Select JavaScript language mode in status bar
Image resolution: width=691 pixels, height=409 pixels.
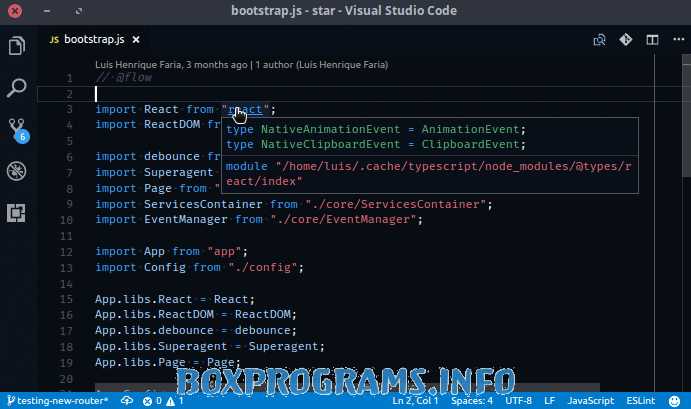click(x=590, y=400)
